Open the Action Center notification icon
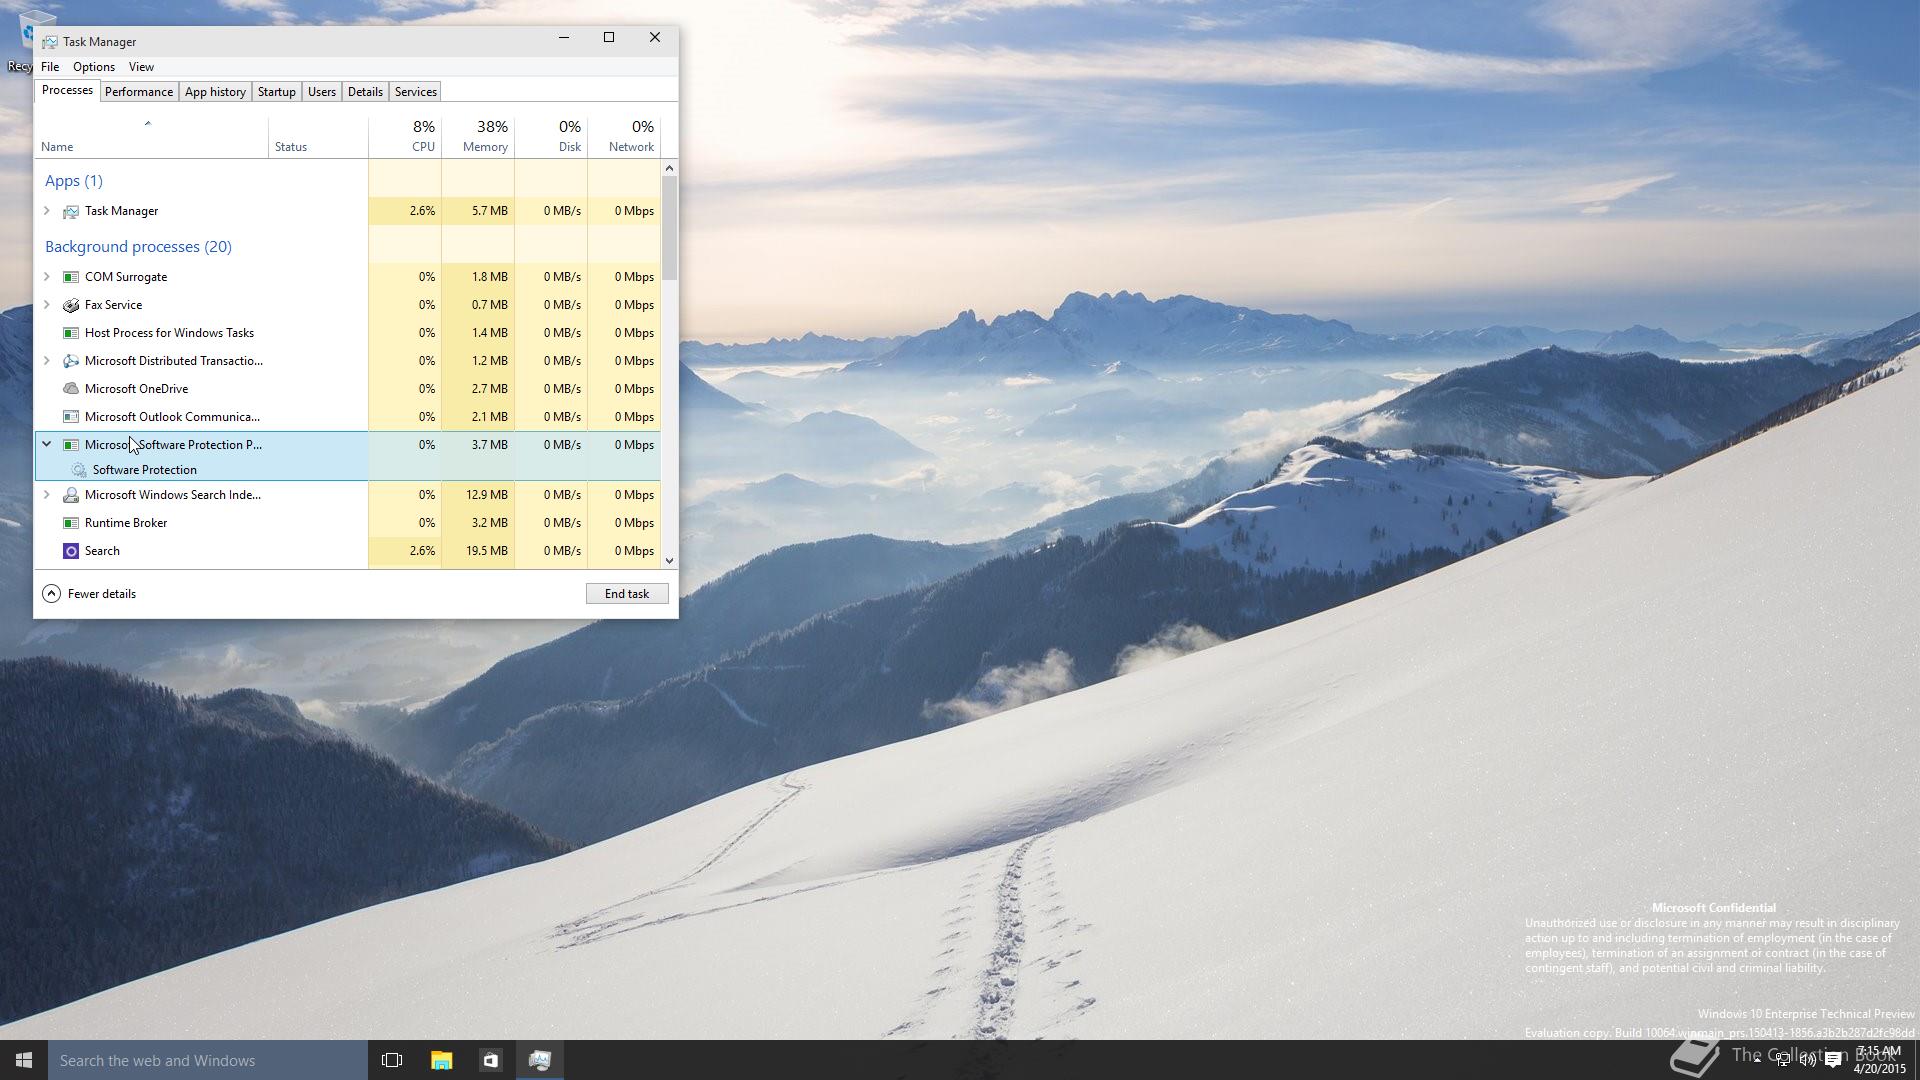Screen dimensions: 1920x1080 click(x=1833, y=1061)
